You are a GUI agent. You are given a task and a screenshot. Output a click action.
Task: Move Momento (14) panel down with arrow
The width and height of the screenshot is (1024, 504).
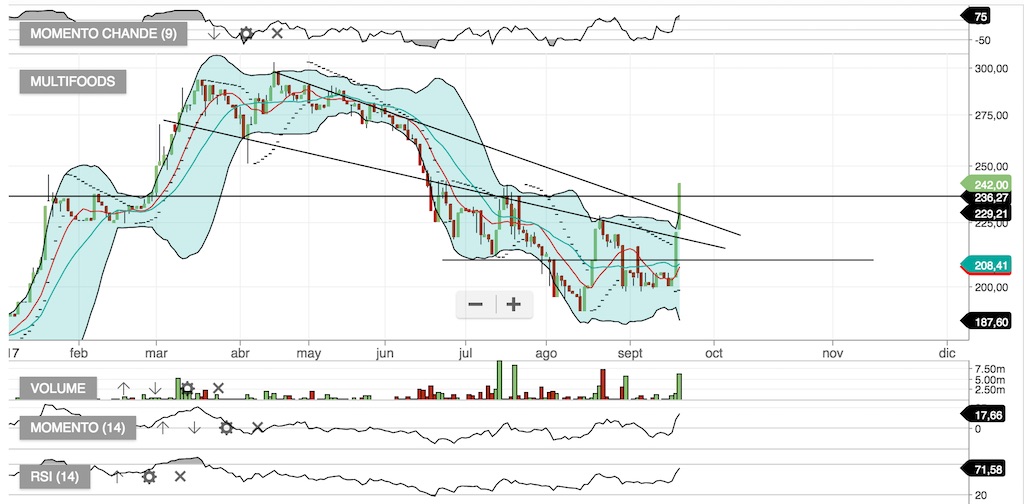[x=194, y=428]
